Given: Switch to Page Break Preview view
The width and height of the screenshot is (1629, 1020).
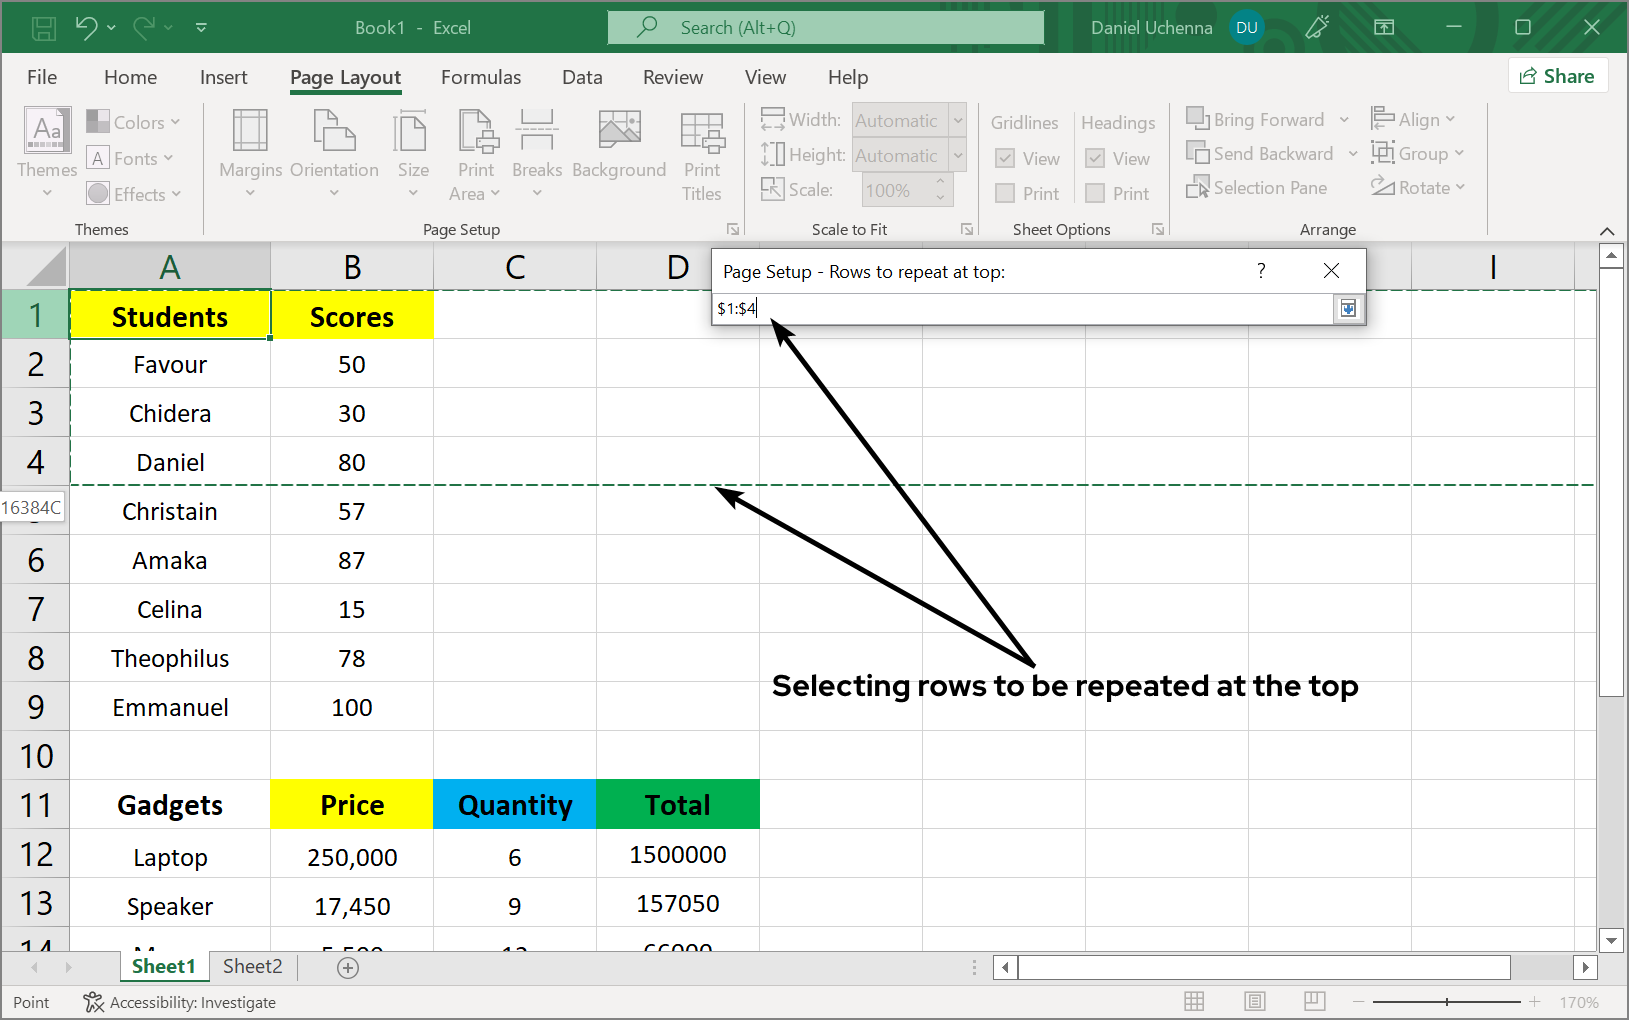Looking at the screenshot, I should (x=1314, y=1001).
